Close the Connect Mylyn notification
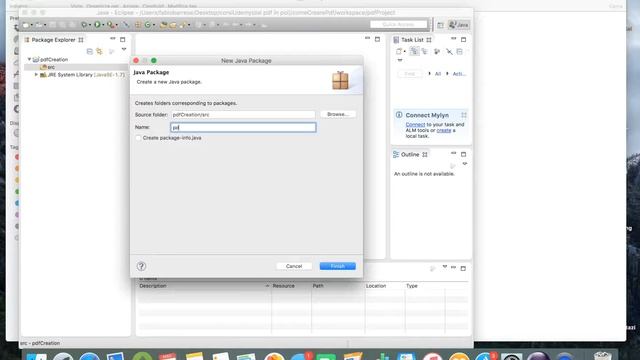Image resolution: width=640 pixels, height=360 pixels. click(x=464, y=115)
